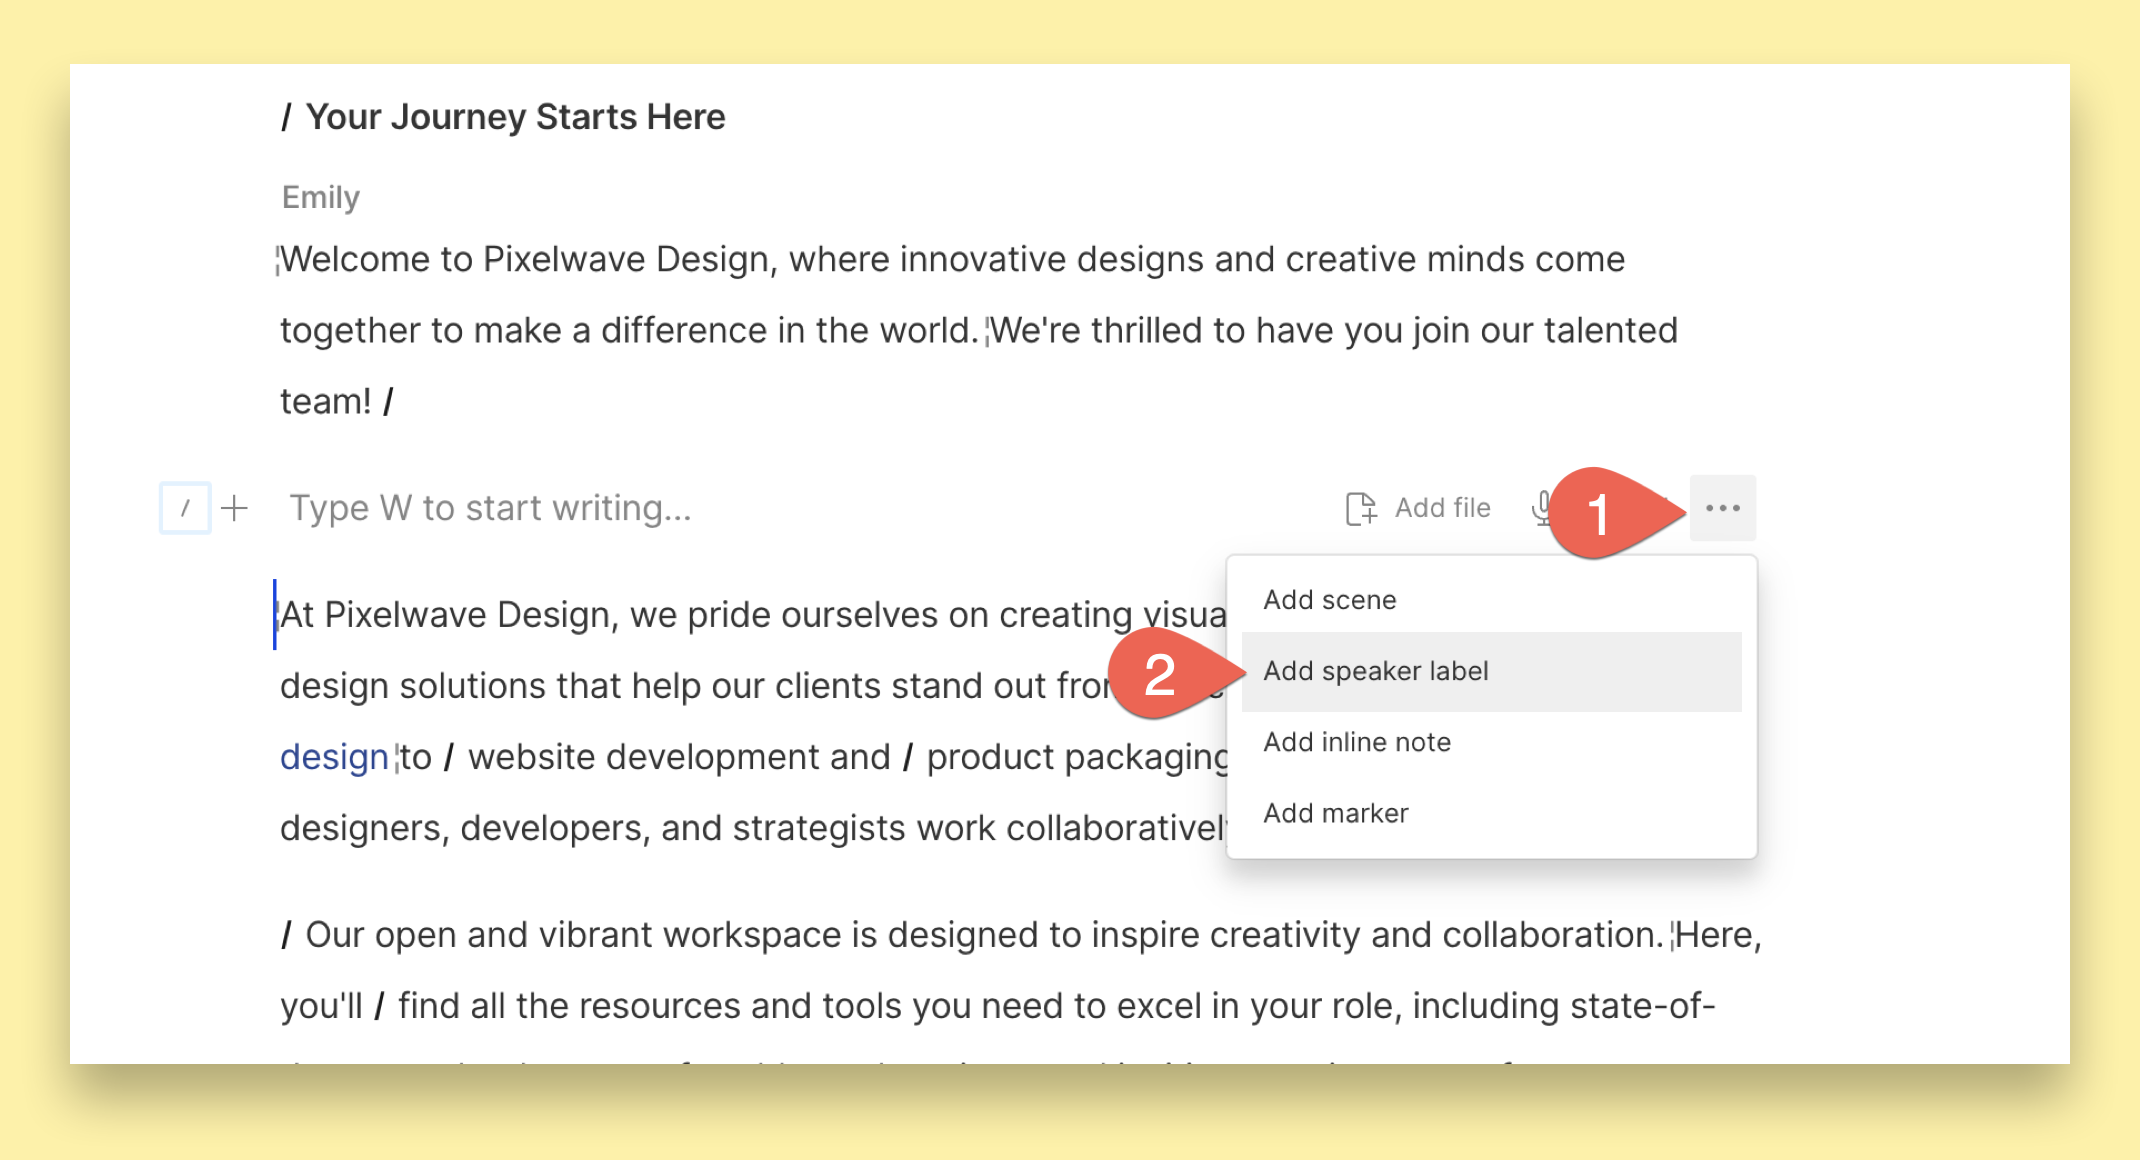Click the slash before 'find all the resources'
This screenshot has width=2140, height=1160.
pyautogui.click(x=379, y=1006)
